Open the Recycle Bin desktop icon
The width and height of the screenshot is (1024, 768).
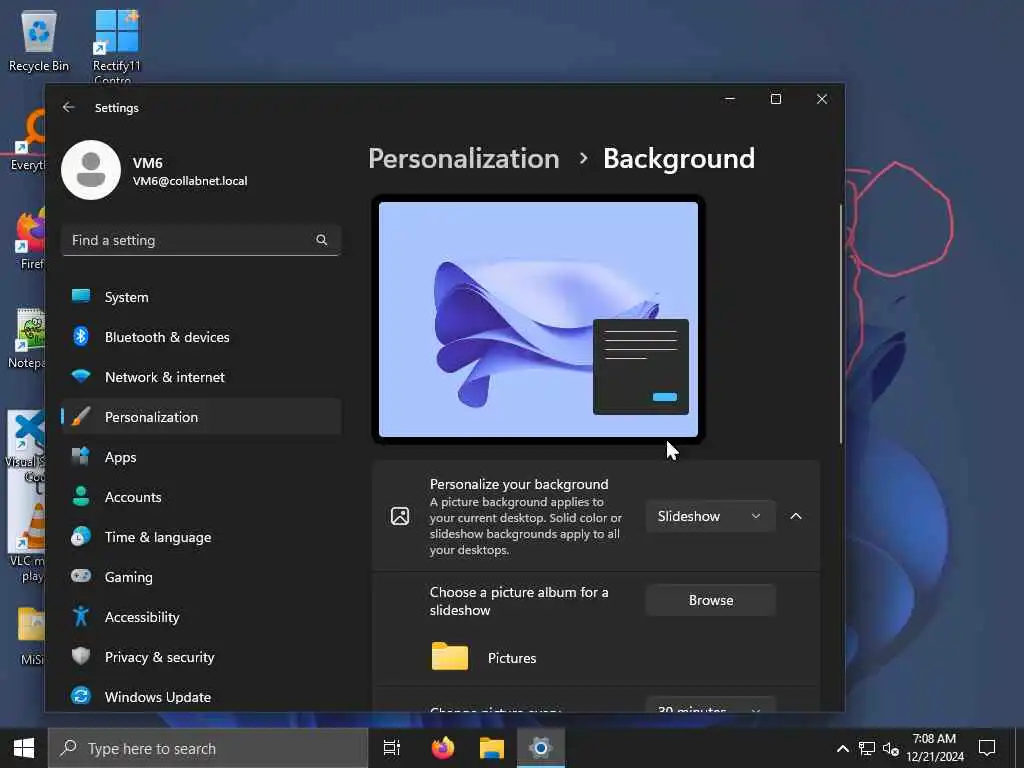click(39, 41)
